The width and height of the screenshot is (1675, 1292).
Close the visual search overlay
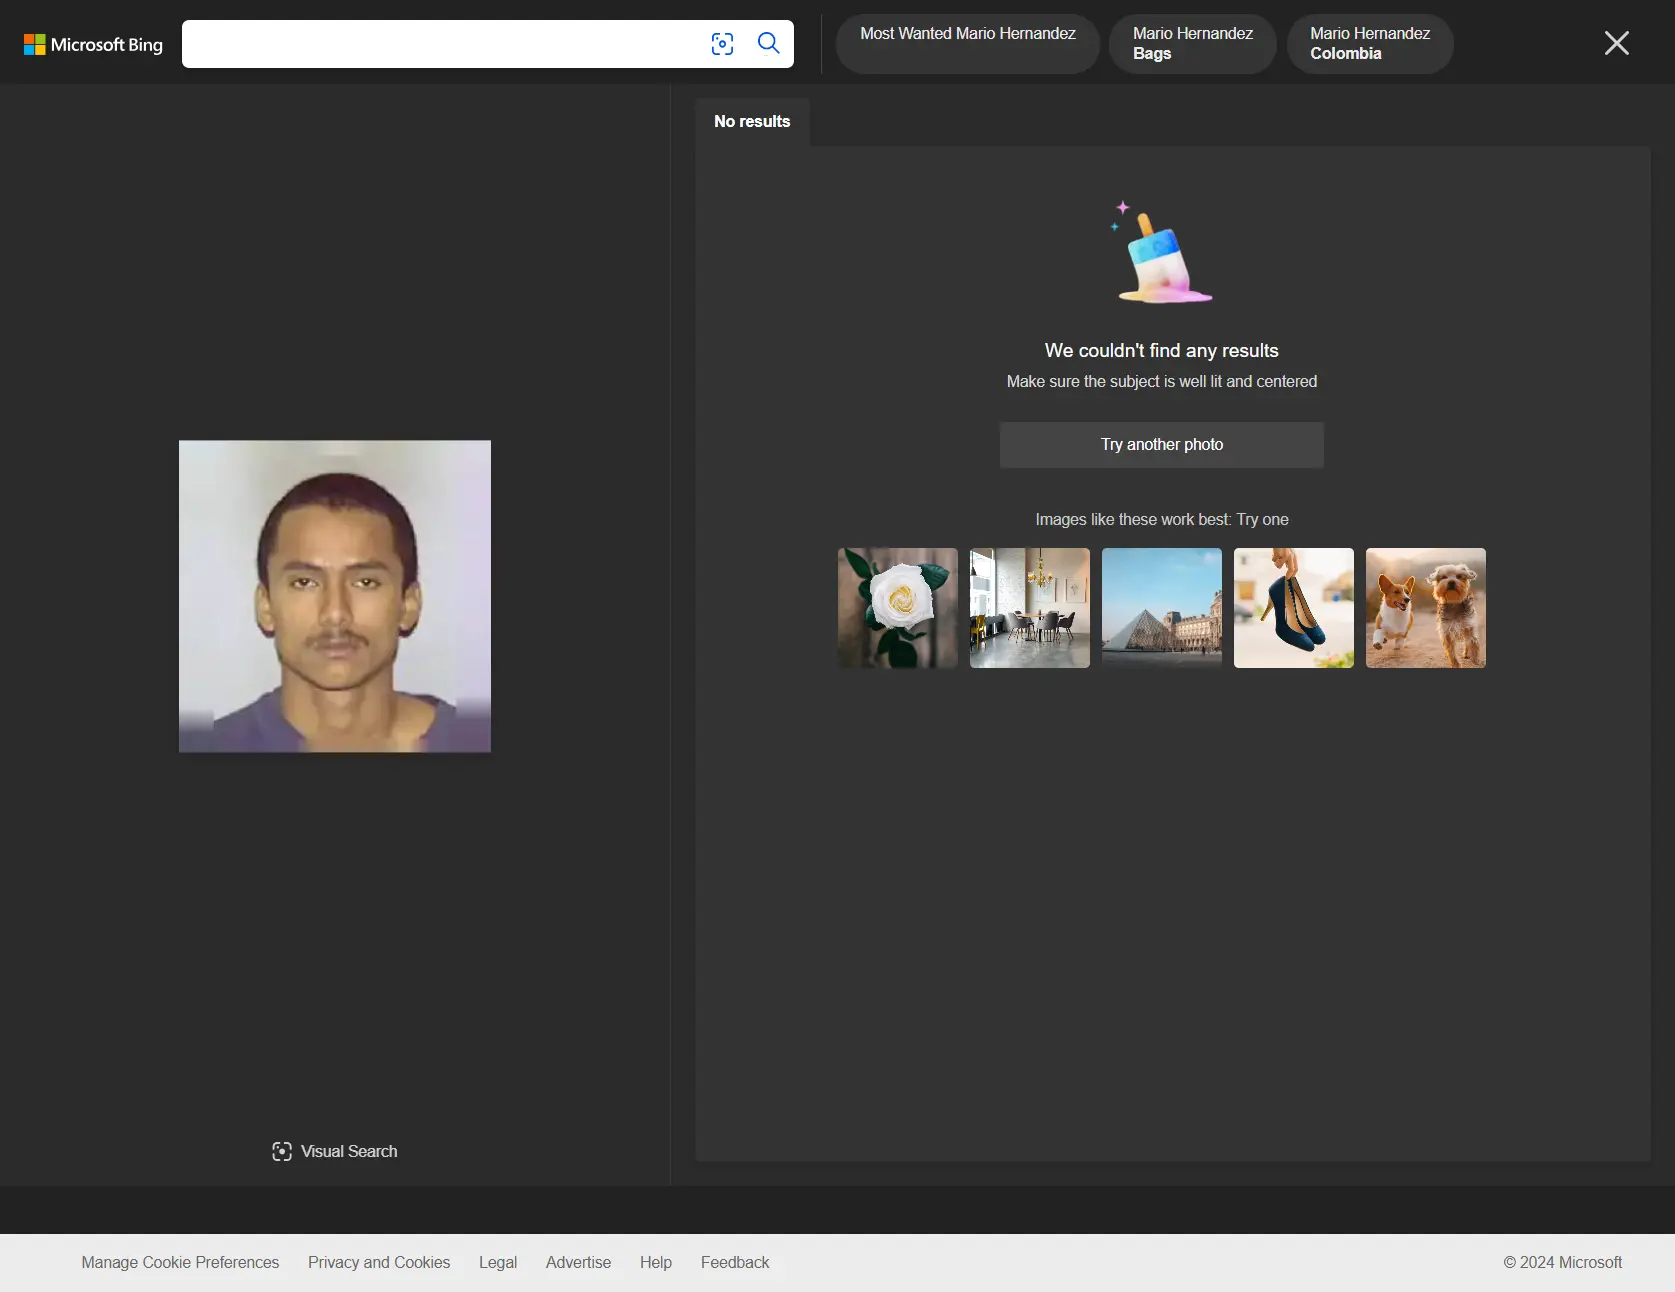pyautogui.click(x=1616, y=43)
